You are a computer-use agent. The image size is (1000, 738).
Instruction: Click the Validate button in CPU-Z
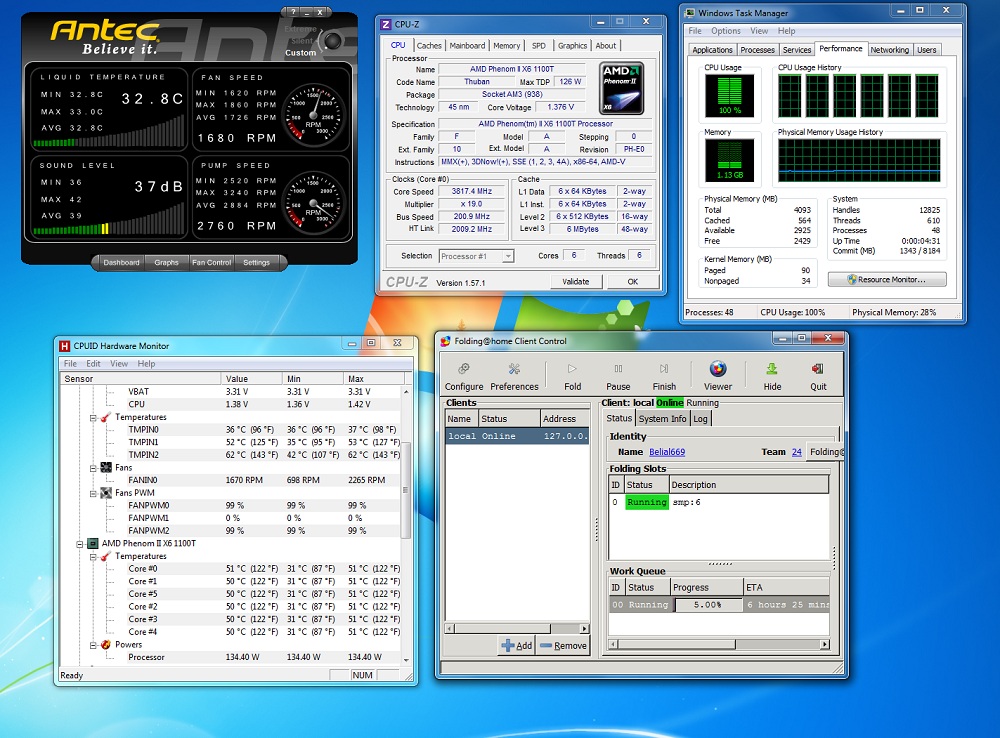point(575,281)
